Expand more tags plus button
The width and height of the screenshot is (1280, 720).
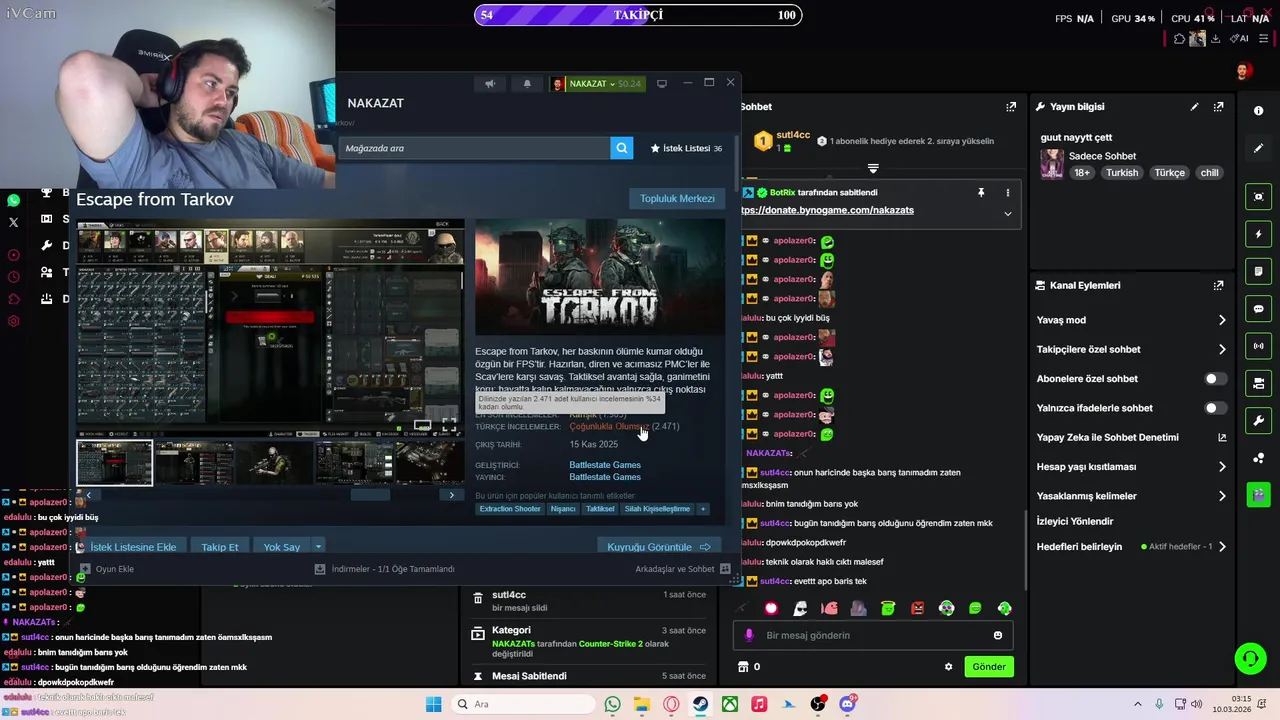[703, 509]
